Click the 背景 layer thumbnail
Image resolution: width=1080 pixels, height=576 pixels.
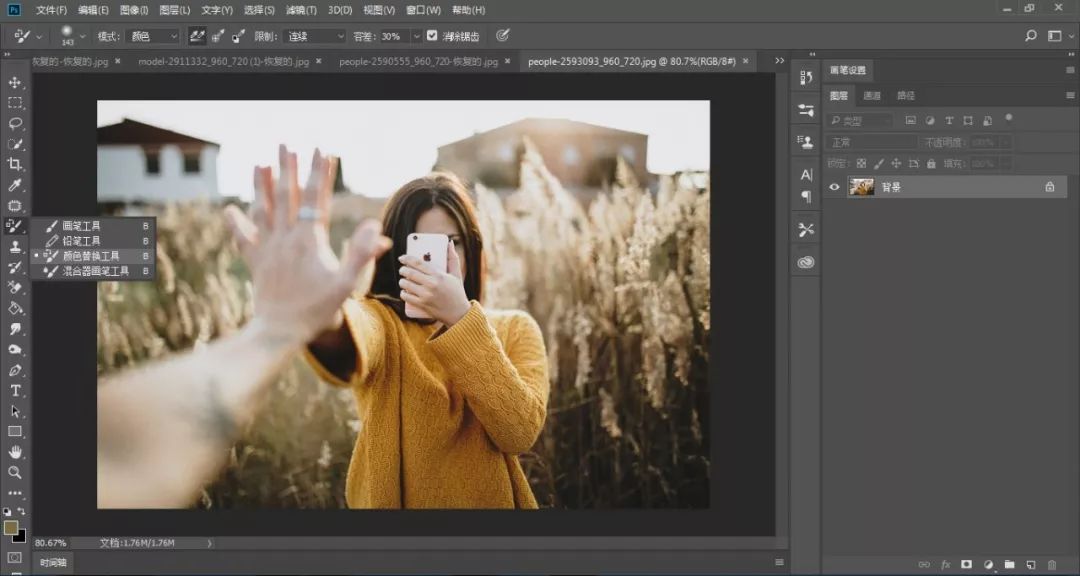(861, 187)
